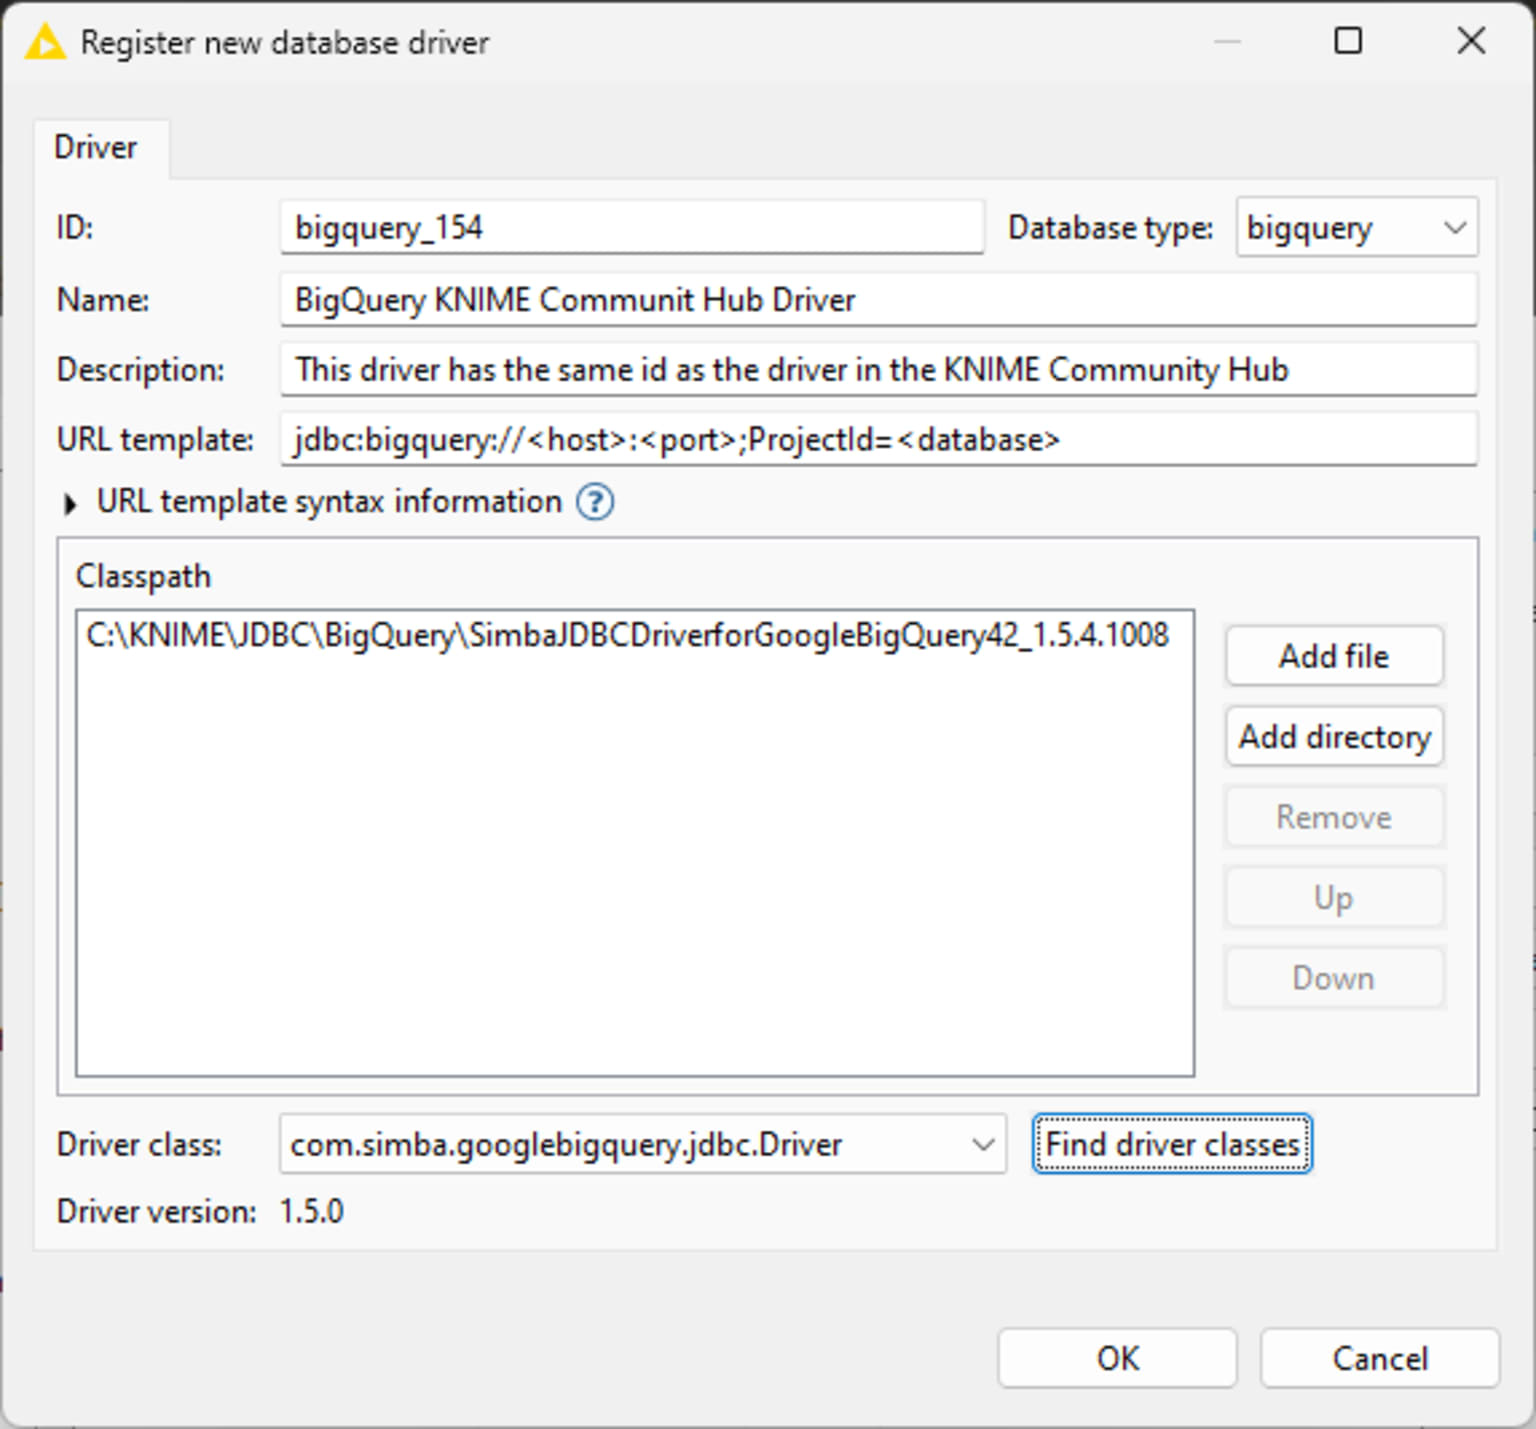This screenshot has height=1429, width=1536.
Task: Confirm with the OK button
Action: [1117, 1358]
